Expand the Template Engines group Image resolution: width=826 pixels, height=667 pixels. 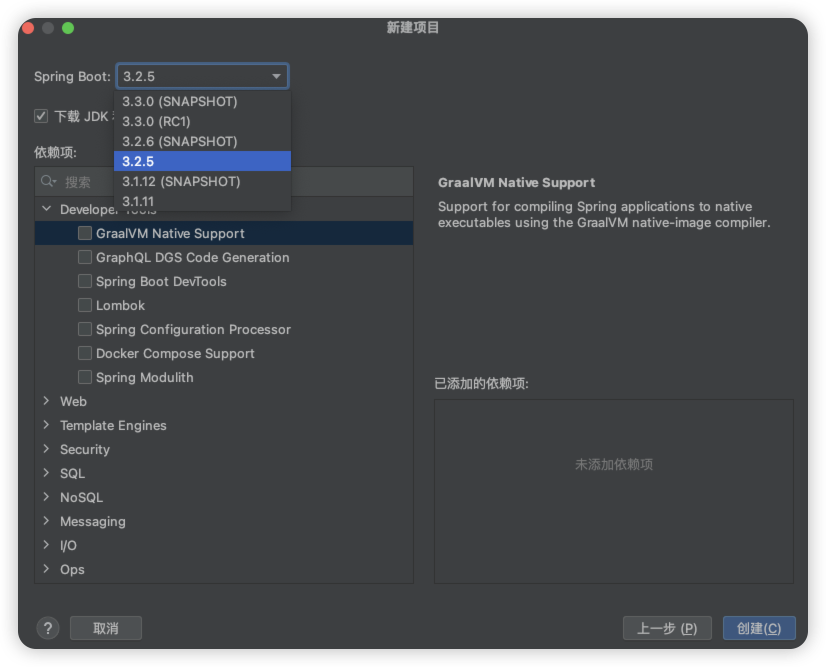46,425
